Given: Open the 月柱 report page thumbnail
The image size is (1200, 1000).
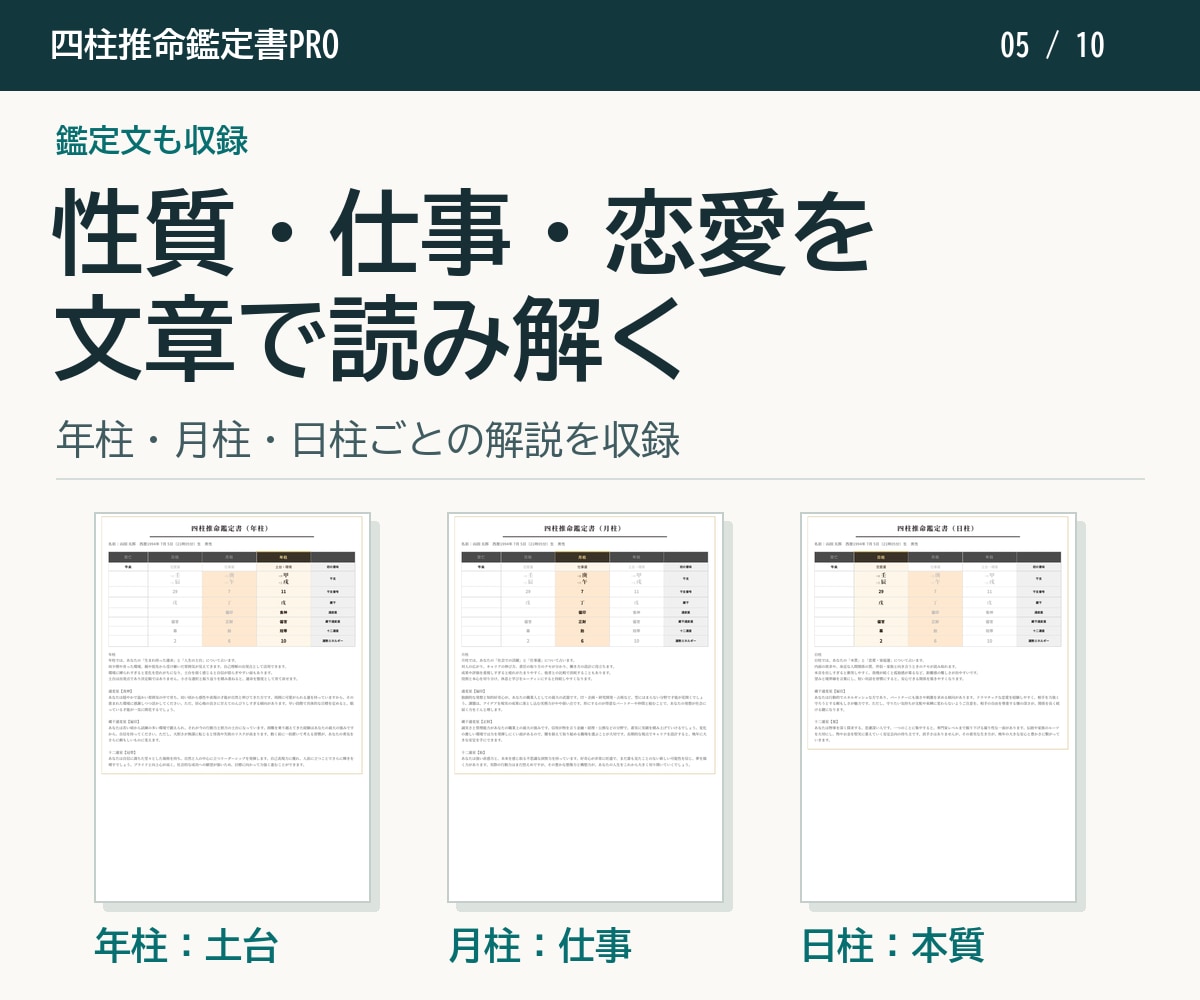Looking at the screenshot, I should (x=585, y=706).
